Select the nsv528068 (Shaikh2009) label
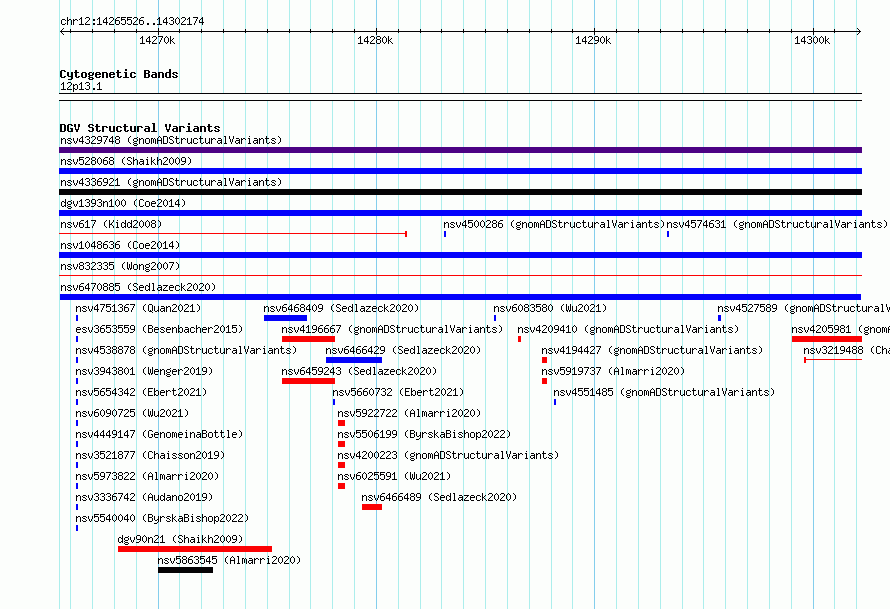 126,161
